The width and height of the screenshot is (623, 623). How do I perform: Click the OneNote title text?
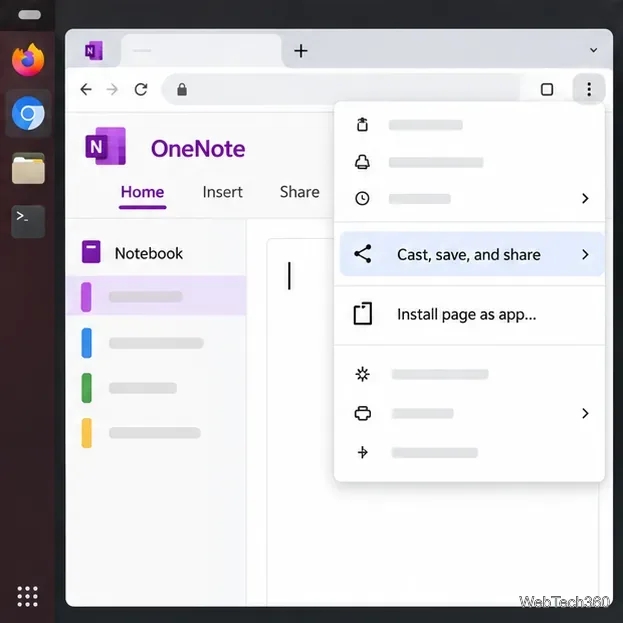tap(198, 149)
